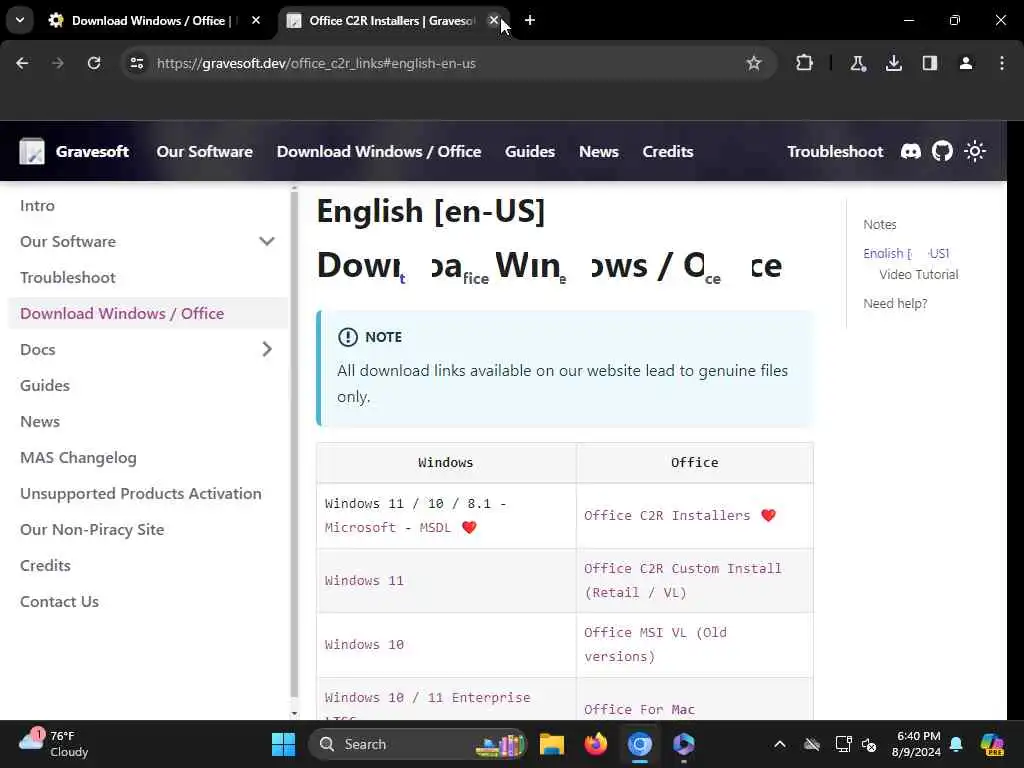Open browser downloads
Image resolution: width=1024 pixels, height=768 pixels.
tap(893, 63)
